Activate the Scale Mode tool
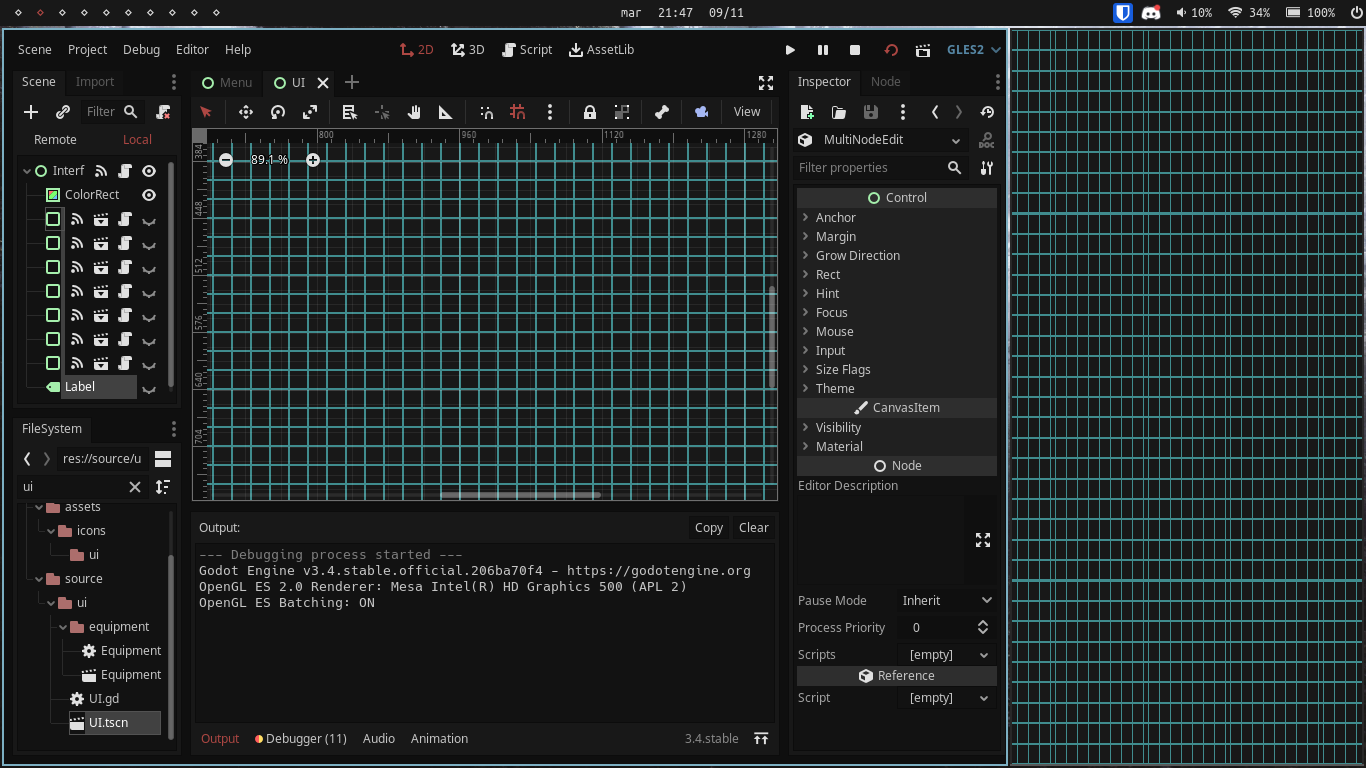 click(x=310, y=112)
